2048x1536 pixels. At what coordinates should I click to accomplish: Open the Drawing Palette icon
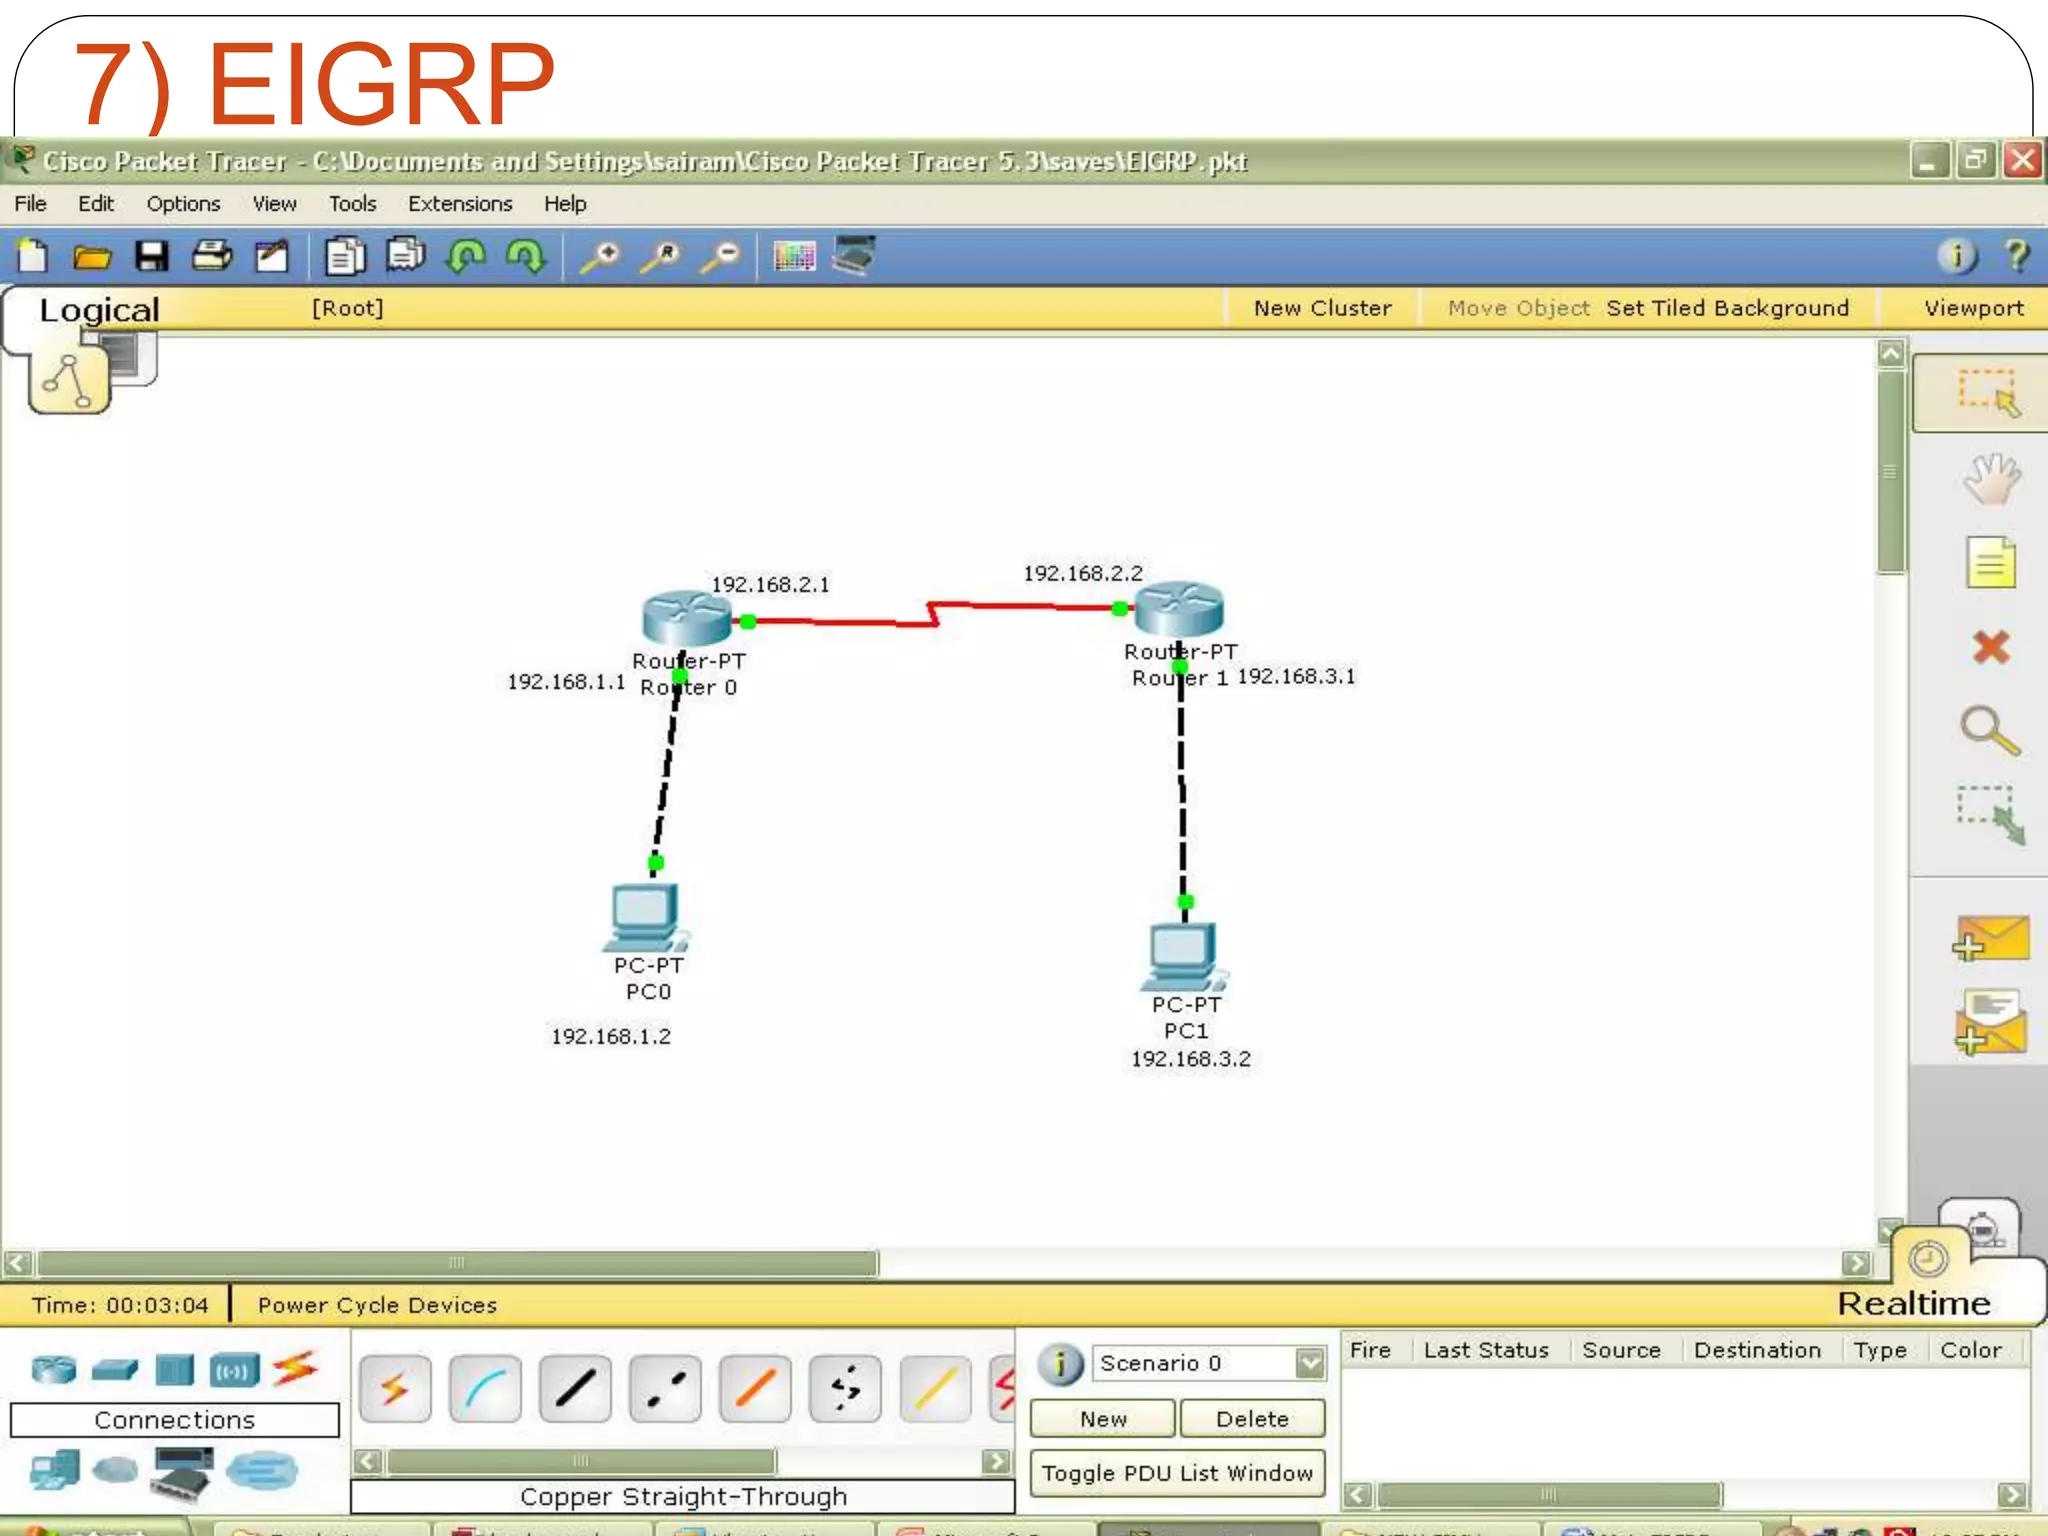click(795, 257)
